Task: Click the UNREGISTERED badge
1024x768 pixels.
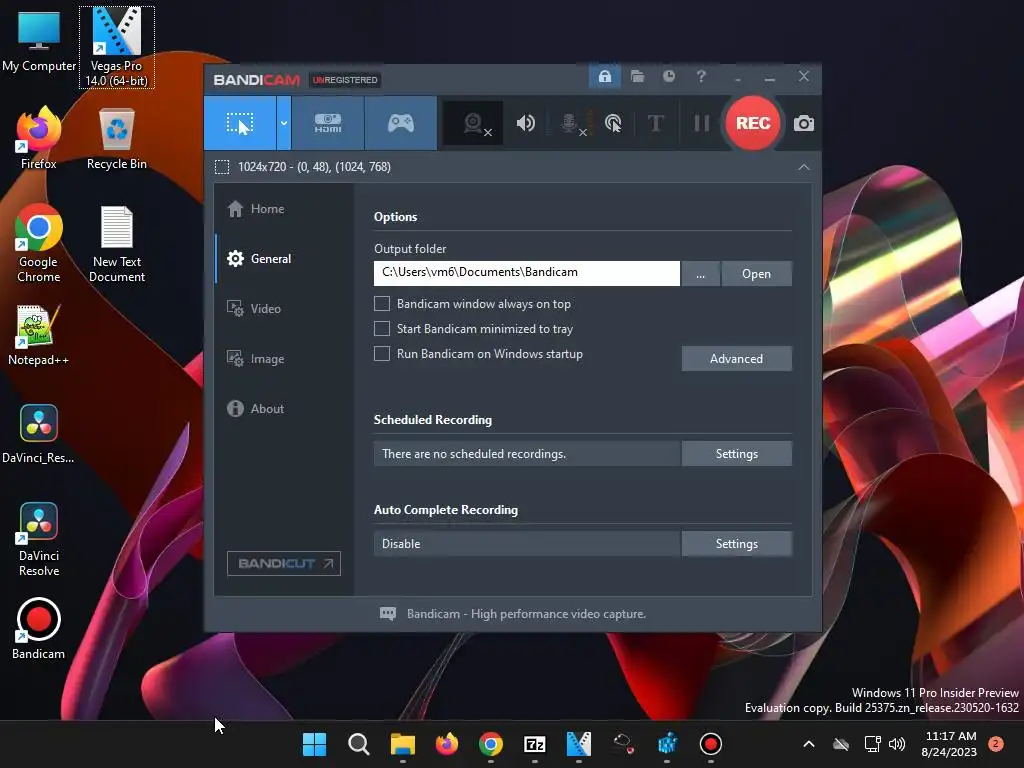Action: point(345,80)
